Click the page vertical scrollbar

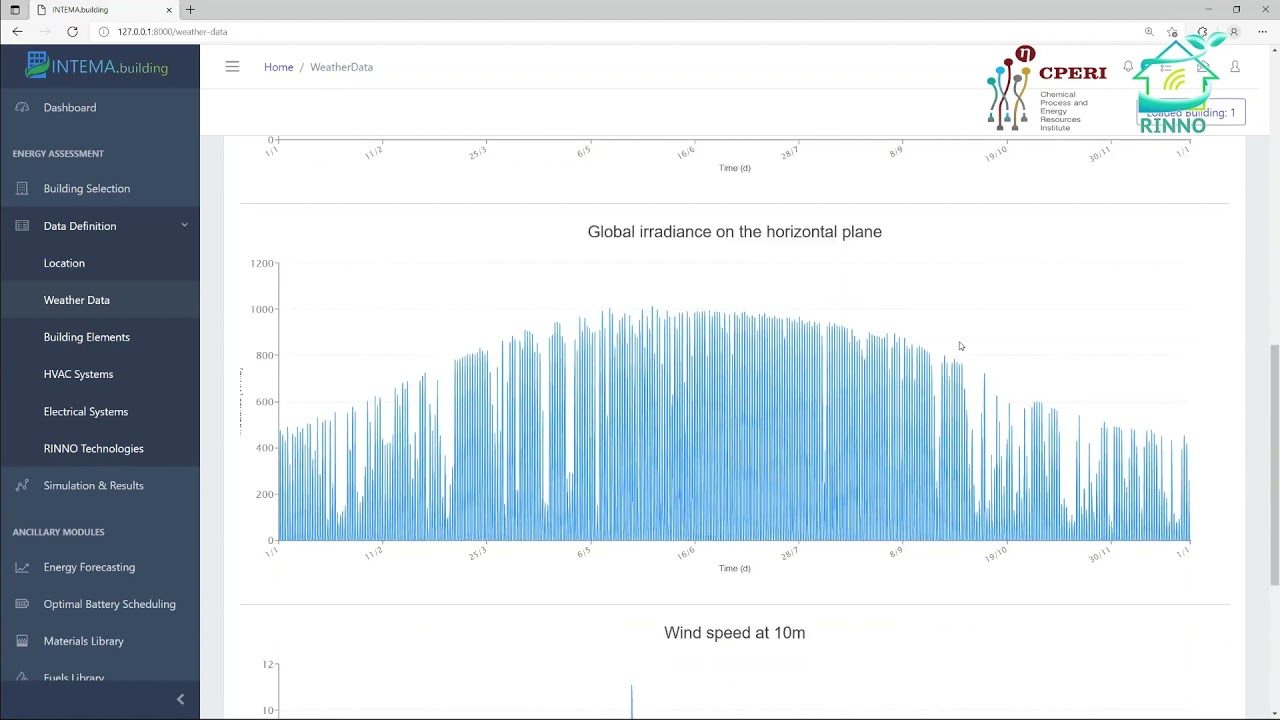1274,465
